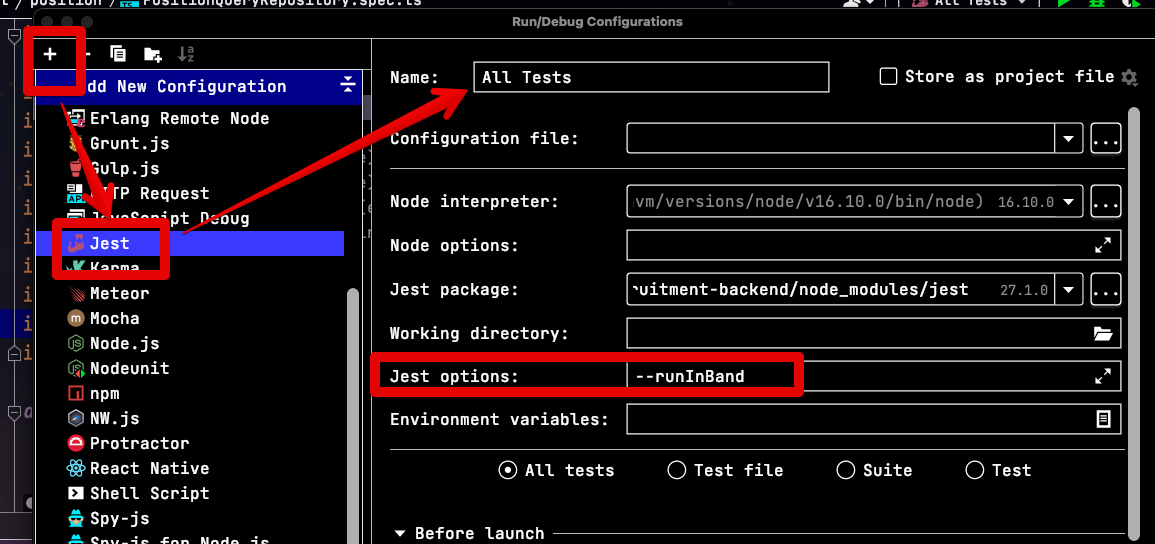The image size is (1155, 544).
Task: Click the minus Remove Configuration icon
Action: click(87, 54)
